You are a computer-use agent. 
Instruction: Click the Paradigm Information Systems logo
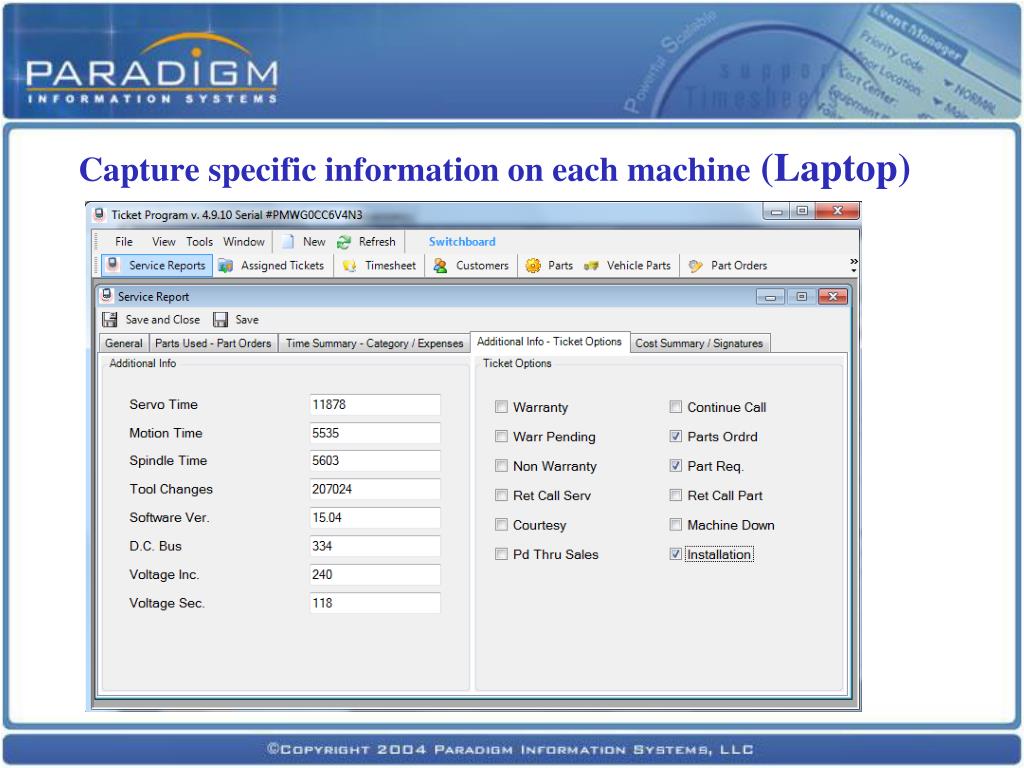click(x=152, y=70)
